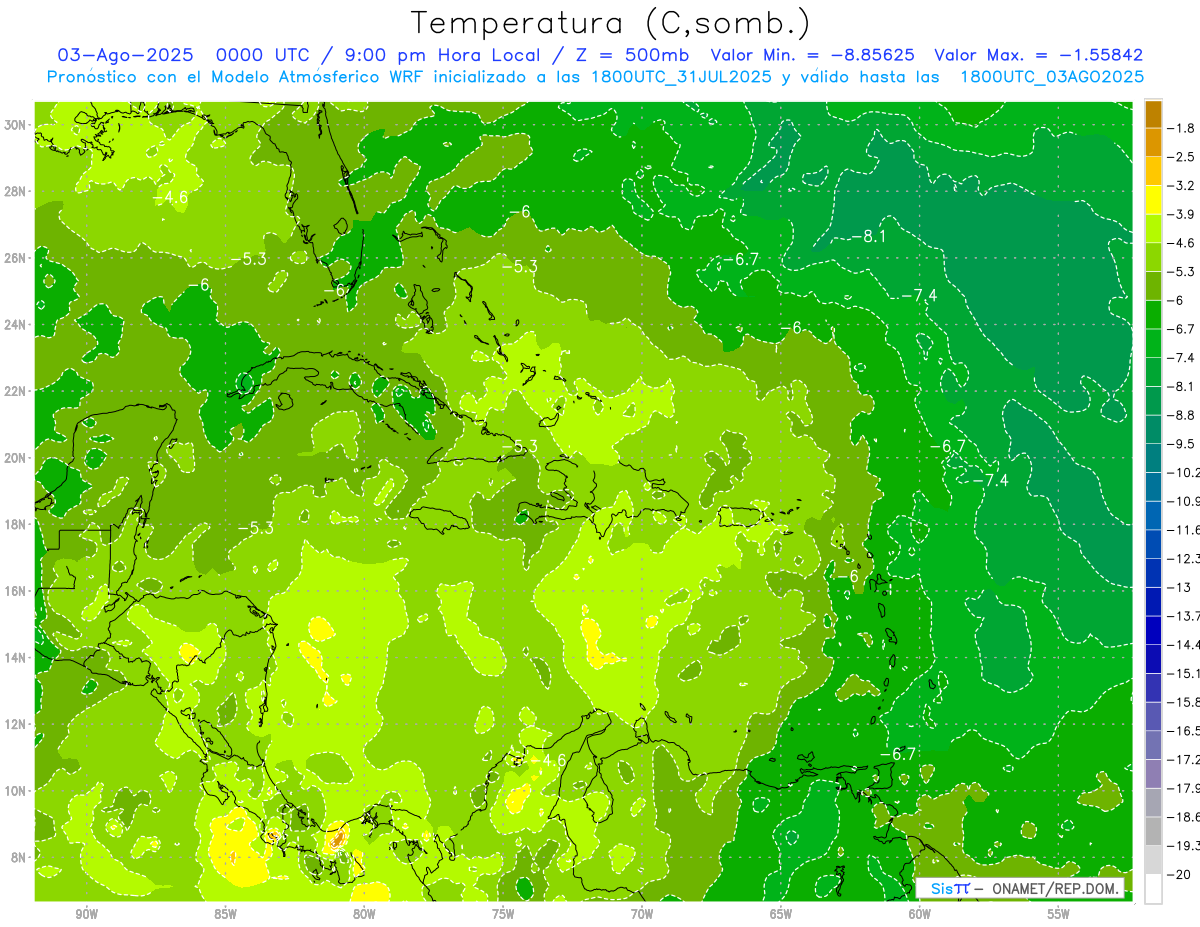The width and height of the screenshot is (1200, 927).
Task: Click the '-8.1' contour label on the map
Action: (x=867, y=236)
